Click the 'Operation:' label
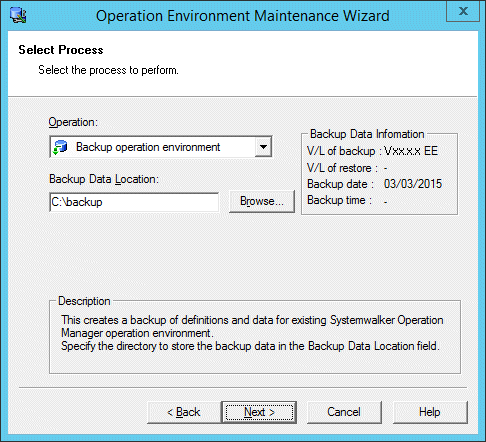The height and width of the screenshot is (442, 486). click(x=73, y=122)
